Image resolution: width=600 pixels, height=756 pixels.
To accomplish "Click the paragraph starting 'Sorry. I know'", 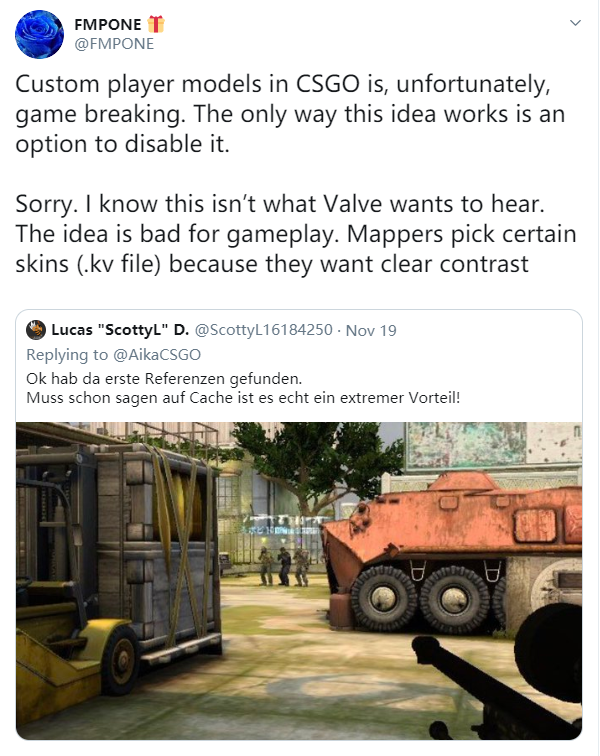I will (x=296, y=234).
